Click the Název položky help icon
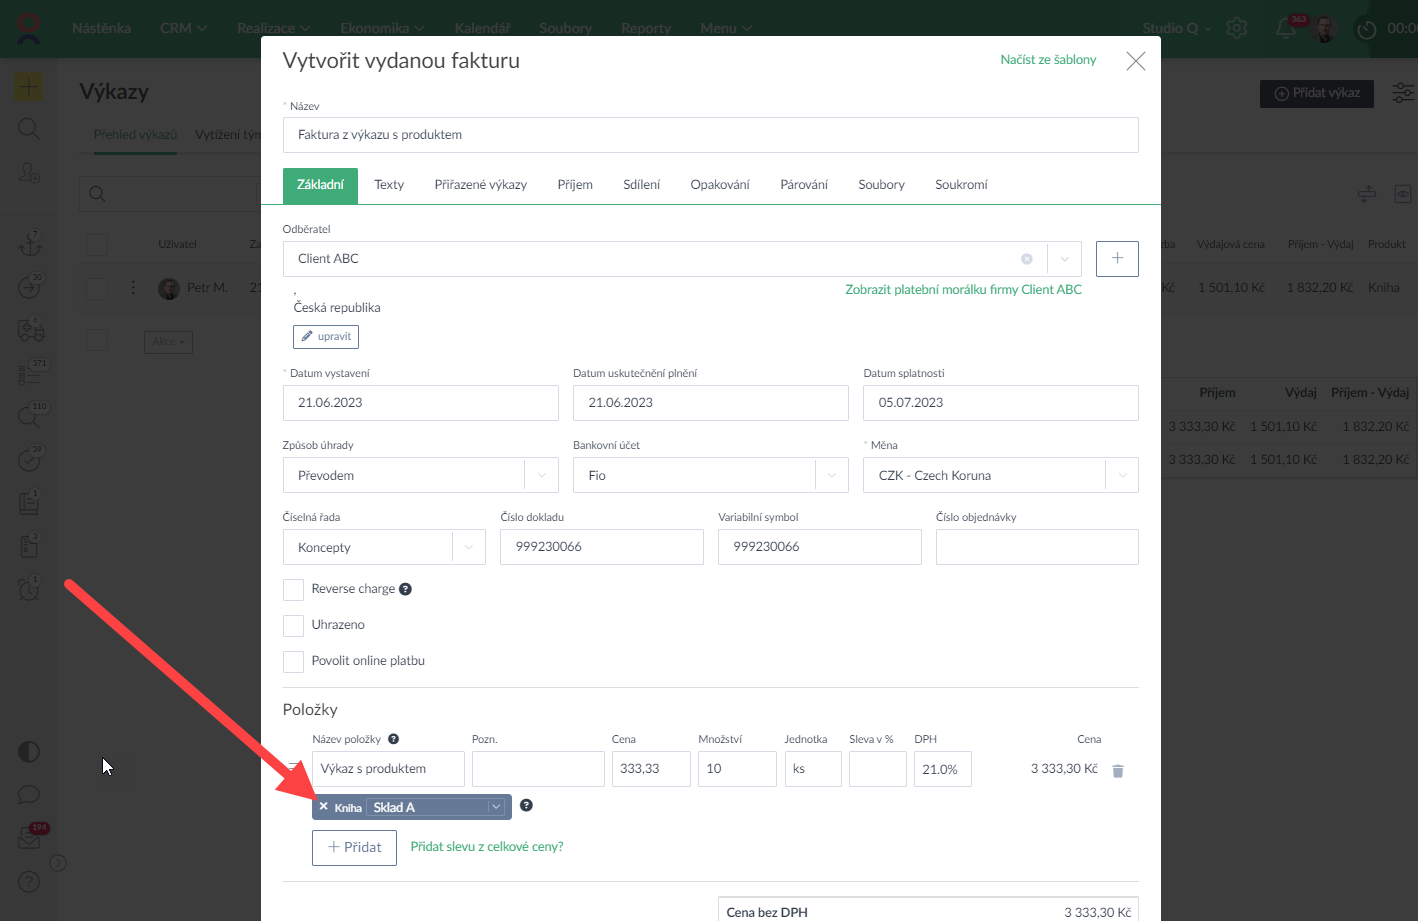Screen dimensions: 1418x921 pos(393,739)
